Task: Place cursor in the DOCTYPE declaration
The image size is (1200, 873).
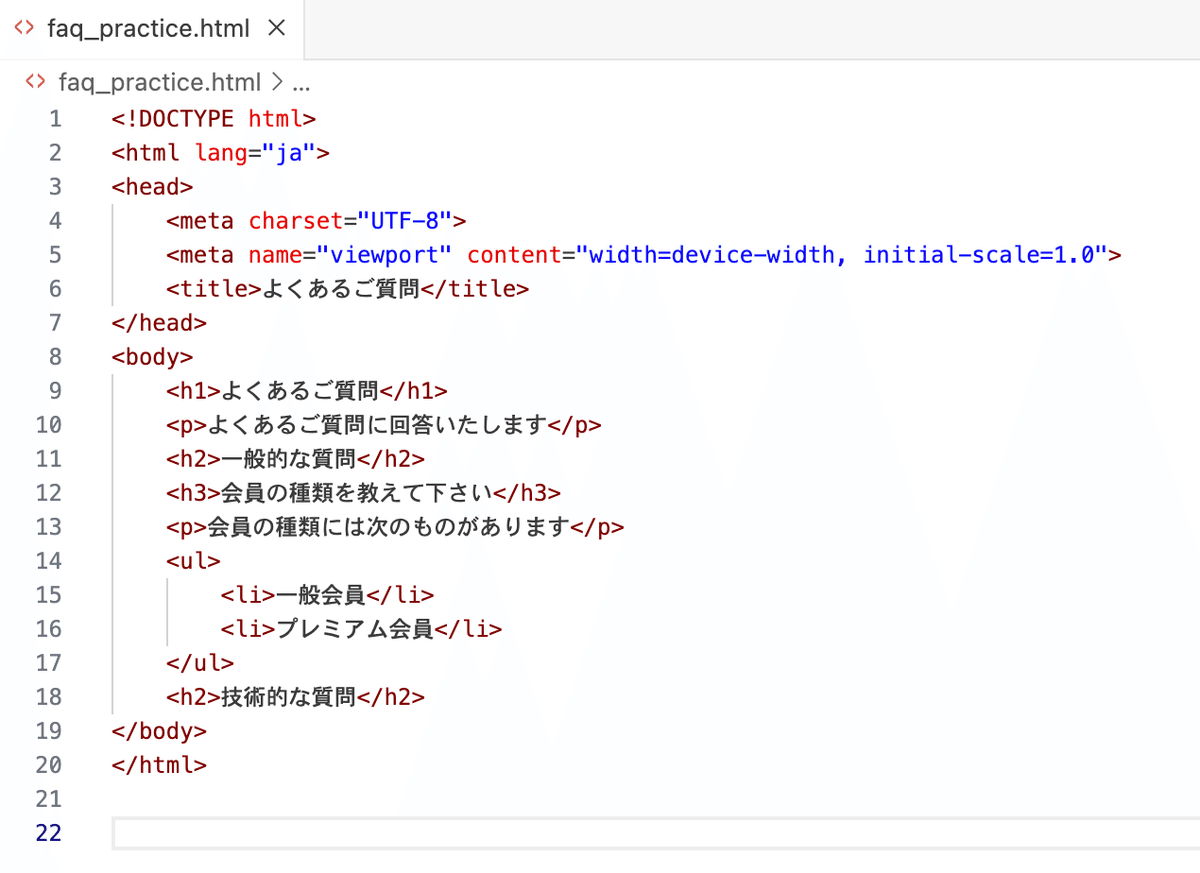Action: click(x=215, y=118)
